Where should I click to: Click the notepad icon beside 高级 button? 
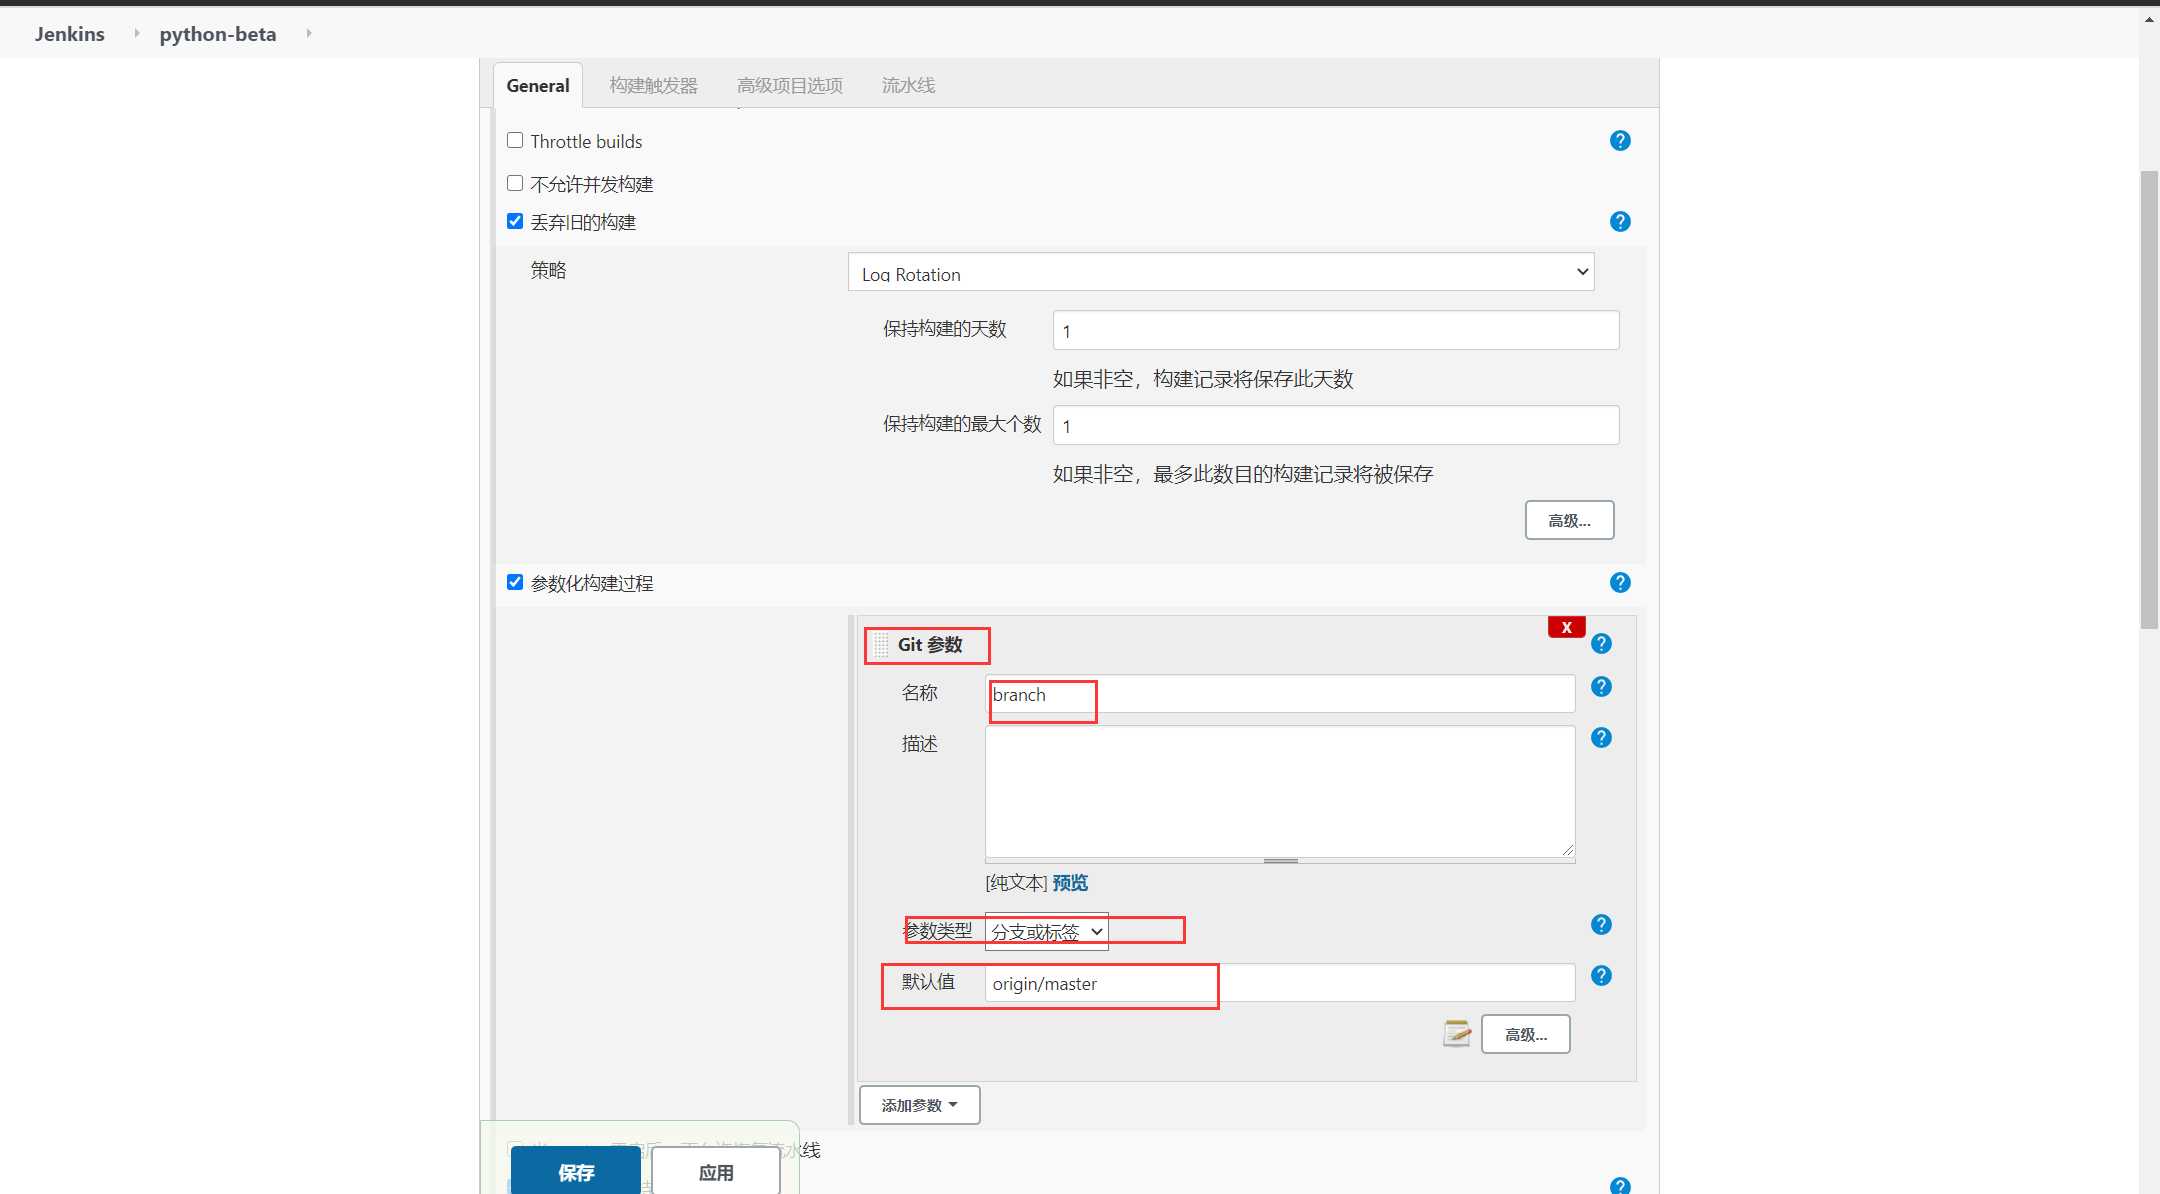pos(1457,1033)
